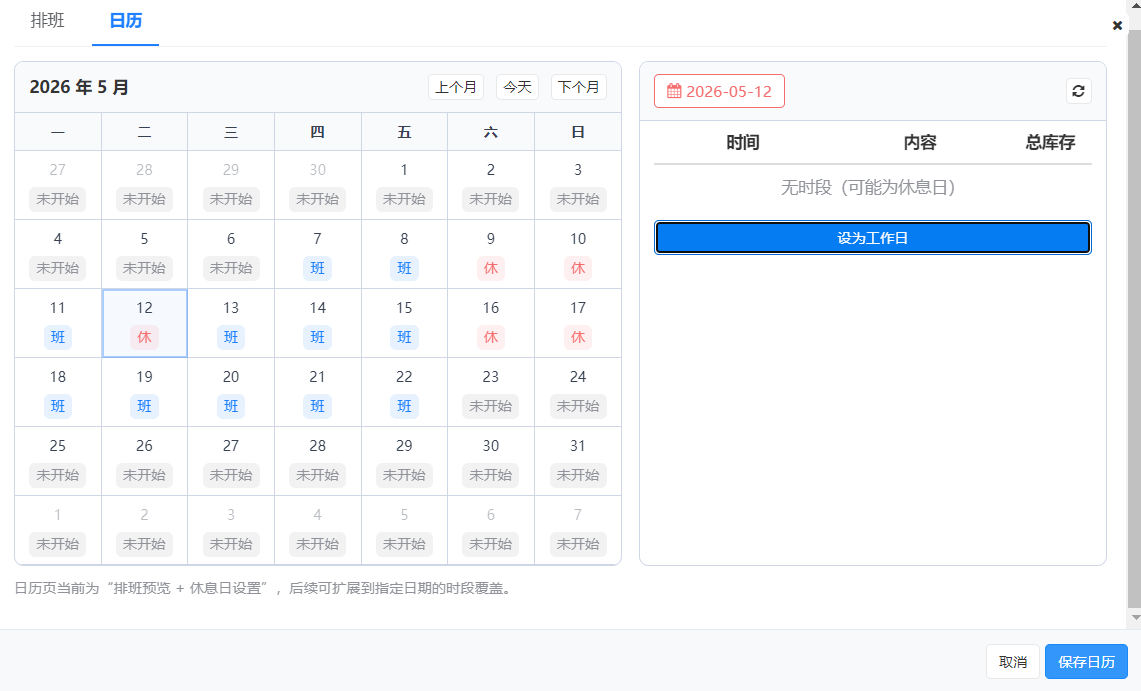Select May 25 not-started cell
Image resolution: width=1141 pixels, height=691 pixels.
(58, 461)
